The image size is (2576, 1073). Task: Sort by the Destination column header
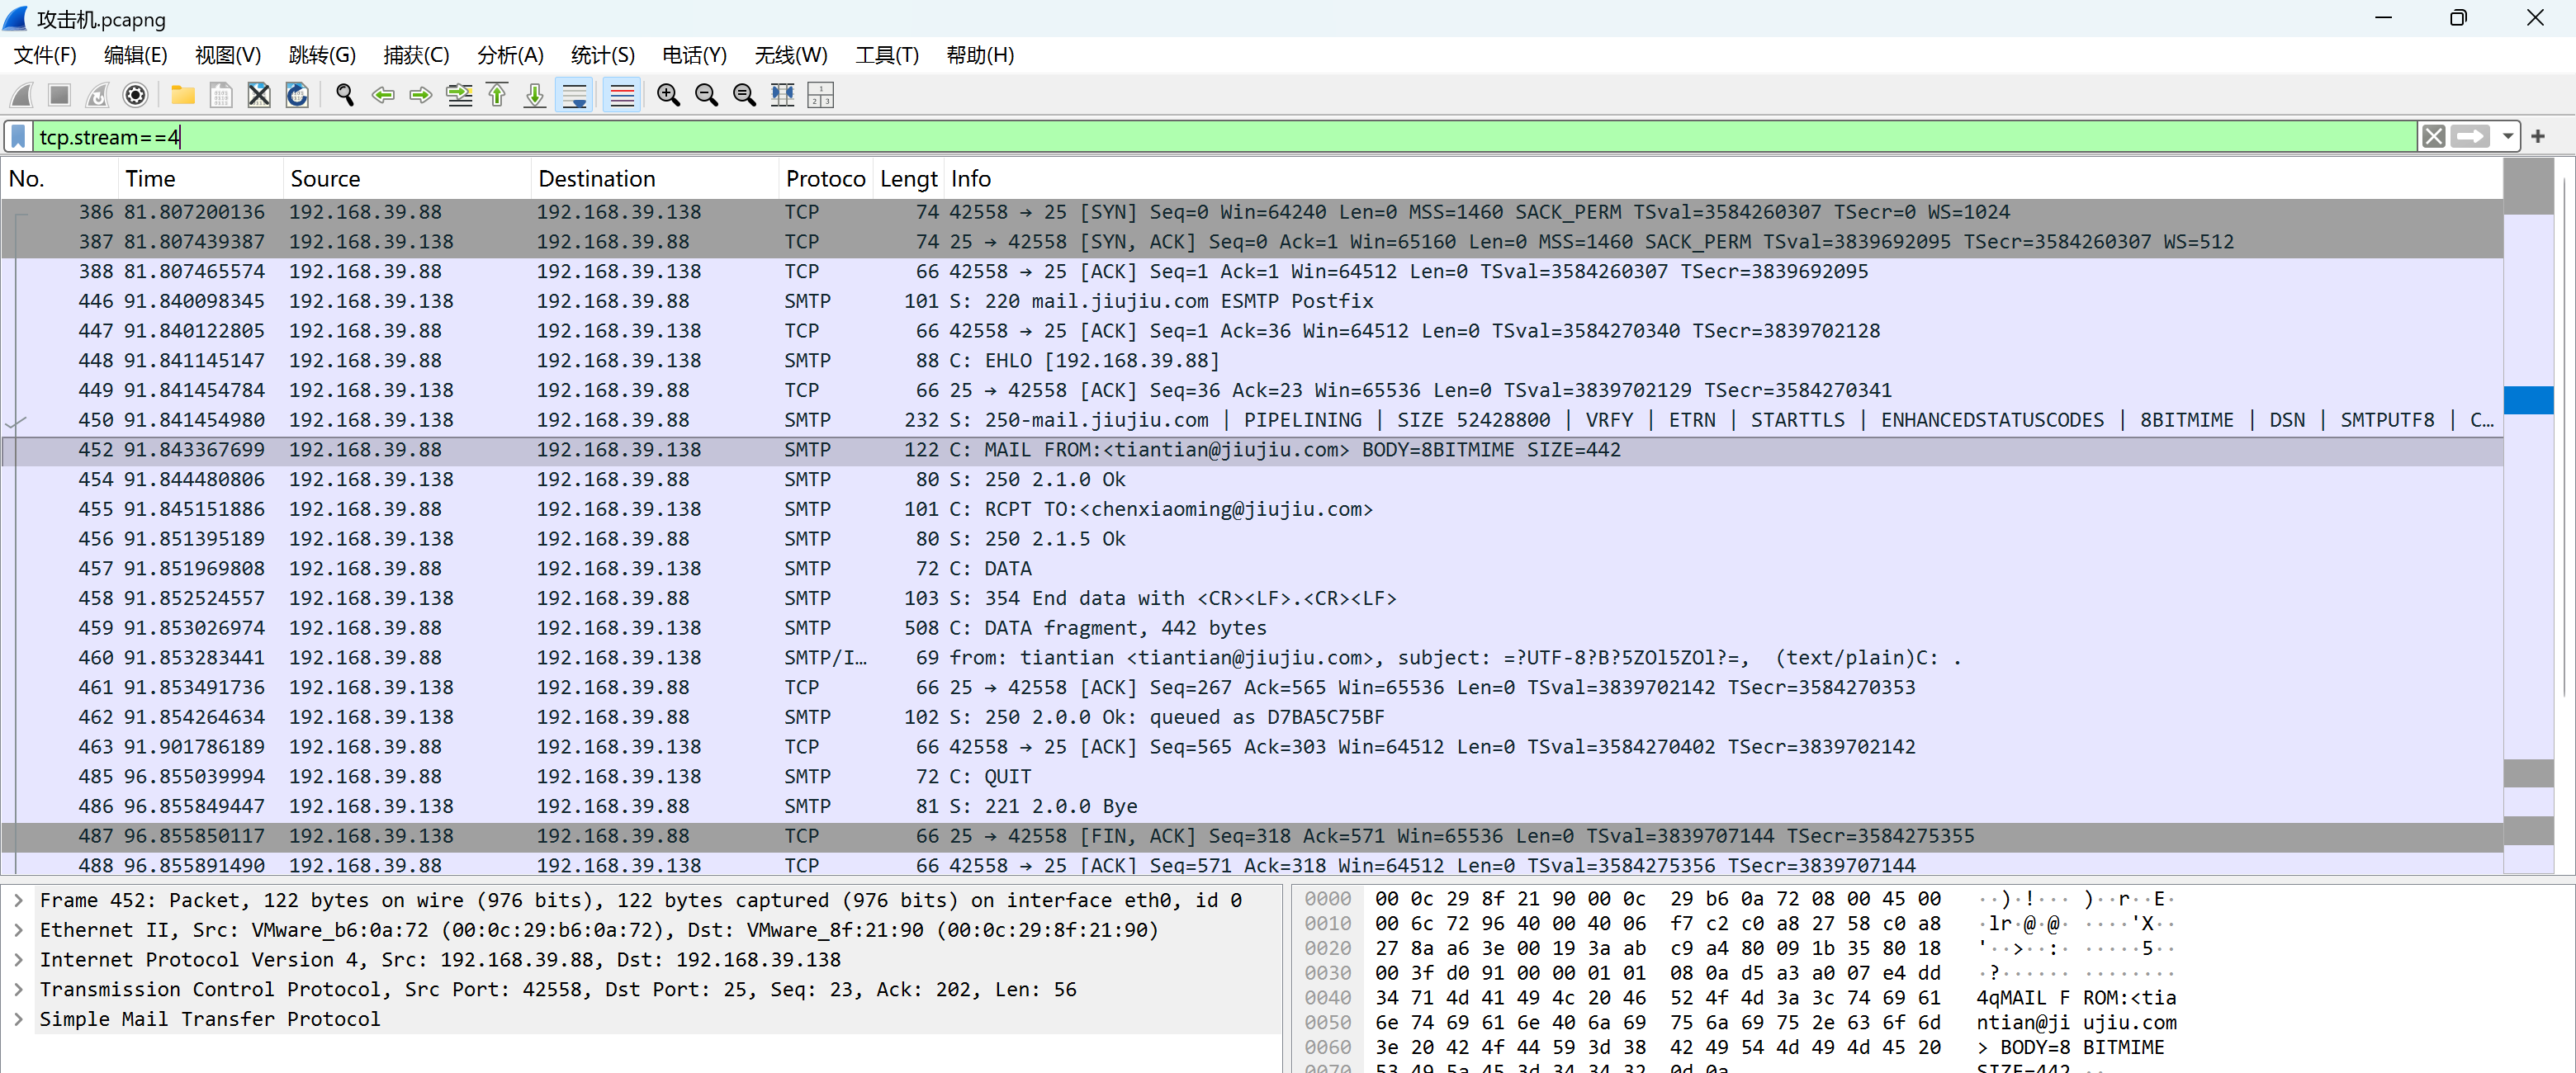pyautogui.click(x=655, y=179)
